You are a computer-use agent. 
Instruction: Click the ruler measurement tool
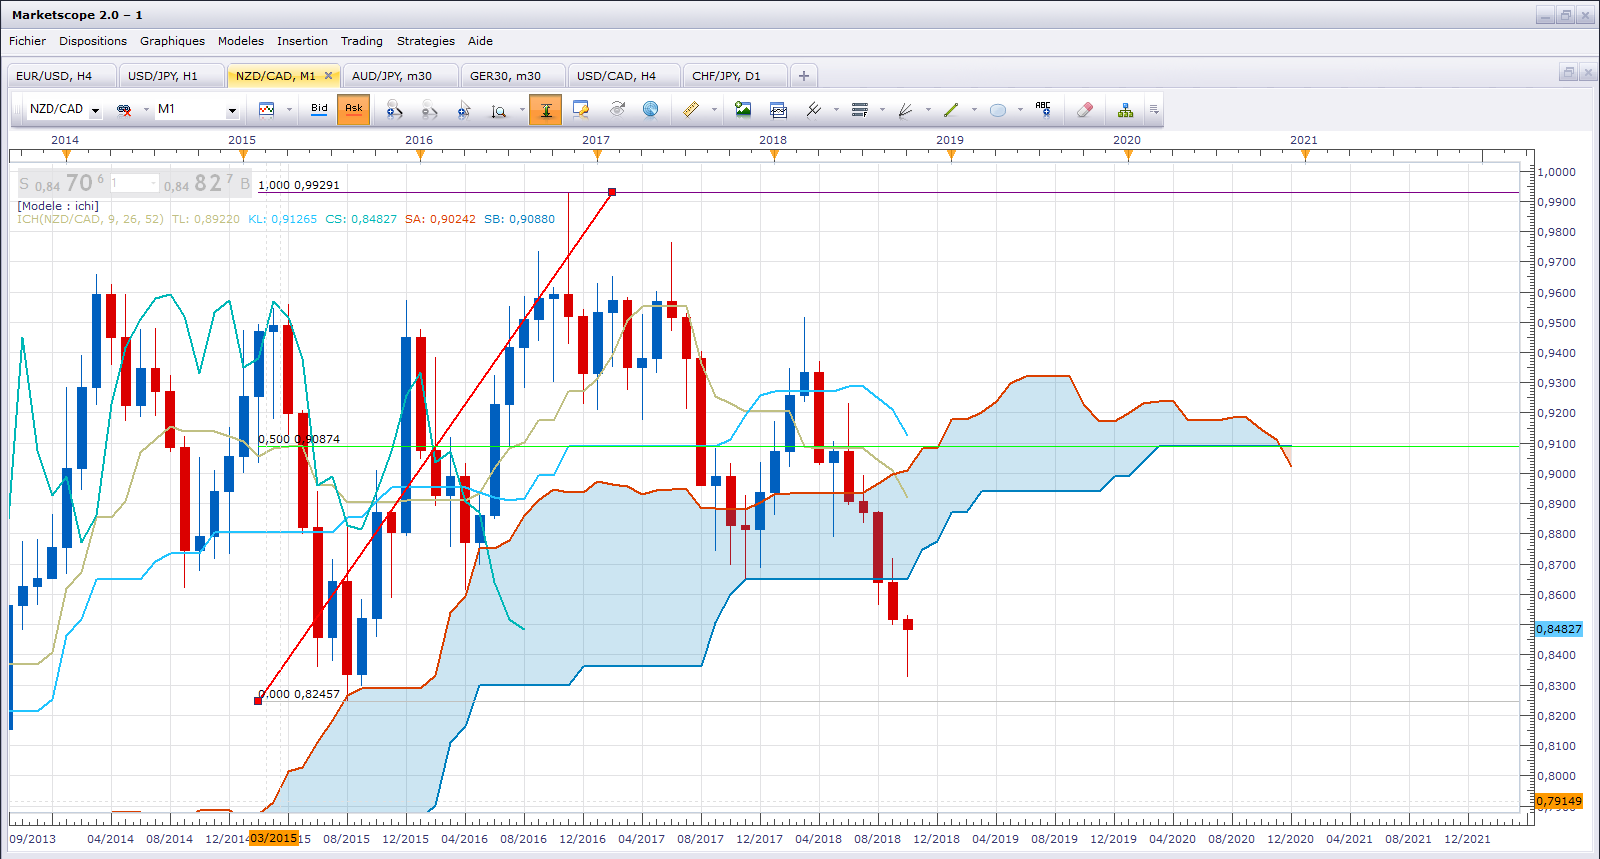[x=691, y=110]
